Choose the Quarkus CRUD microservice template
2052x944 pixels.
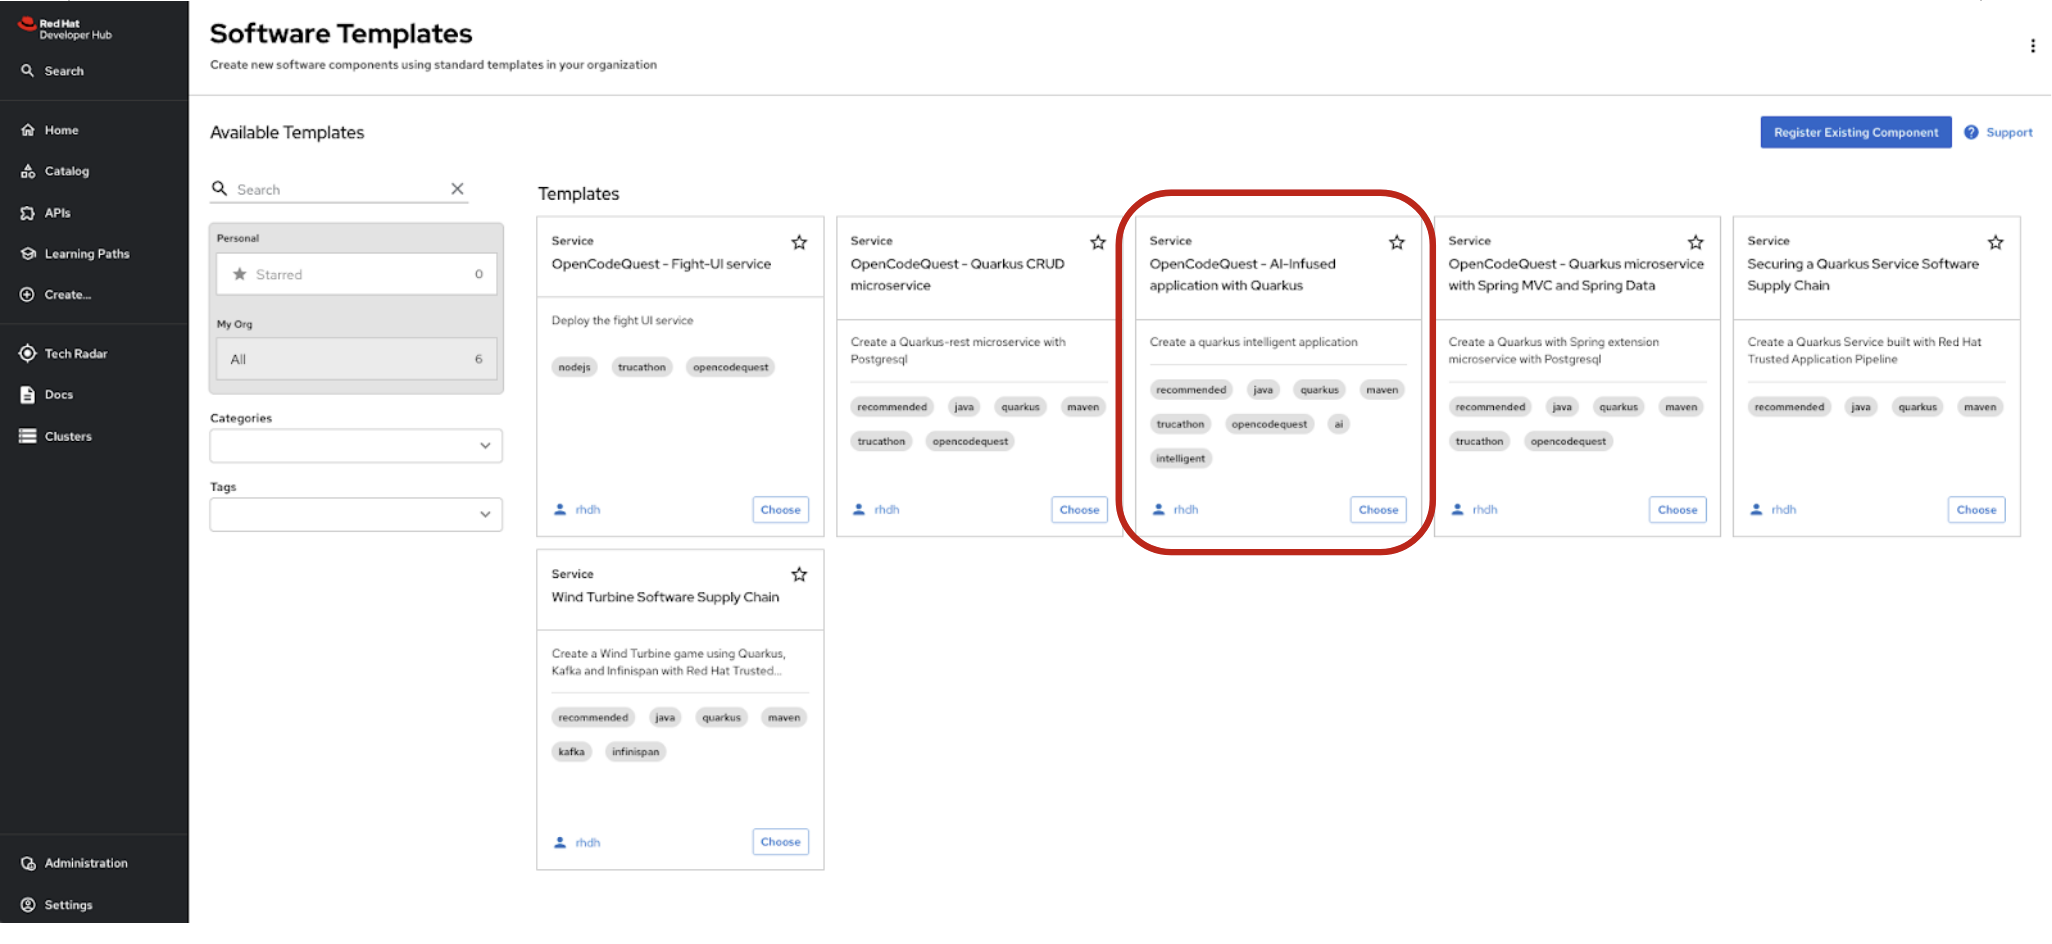[1079, 510]
